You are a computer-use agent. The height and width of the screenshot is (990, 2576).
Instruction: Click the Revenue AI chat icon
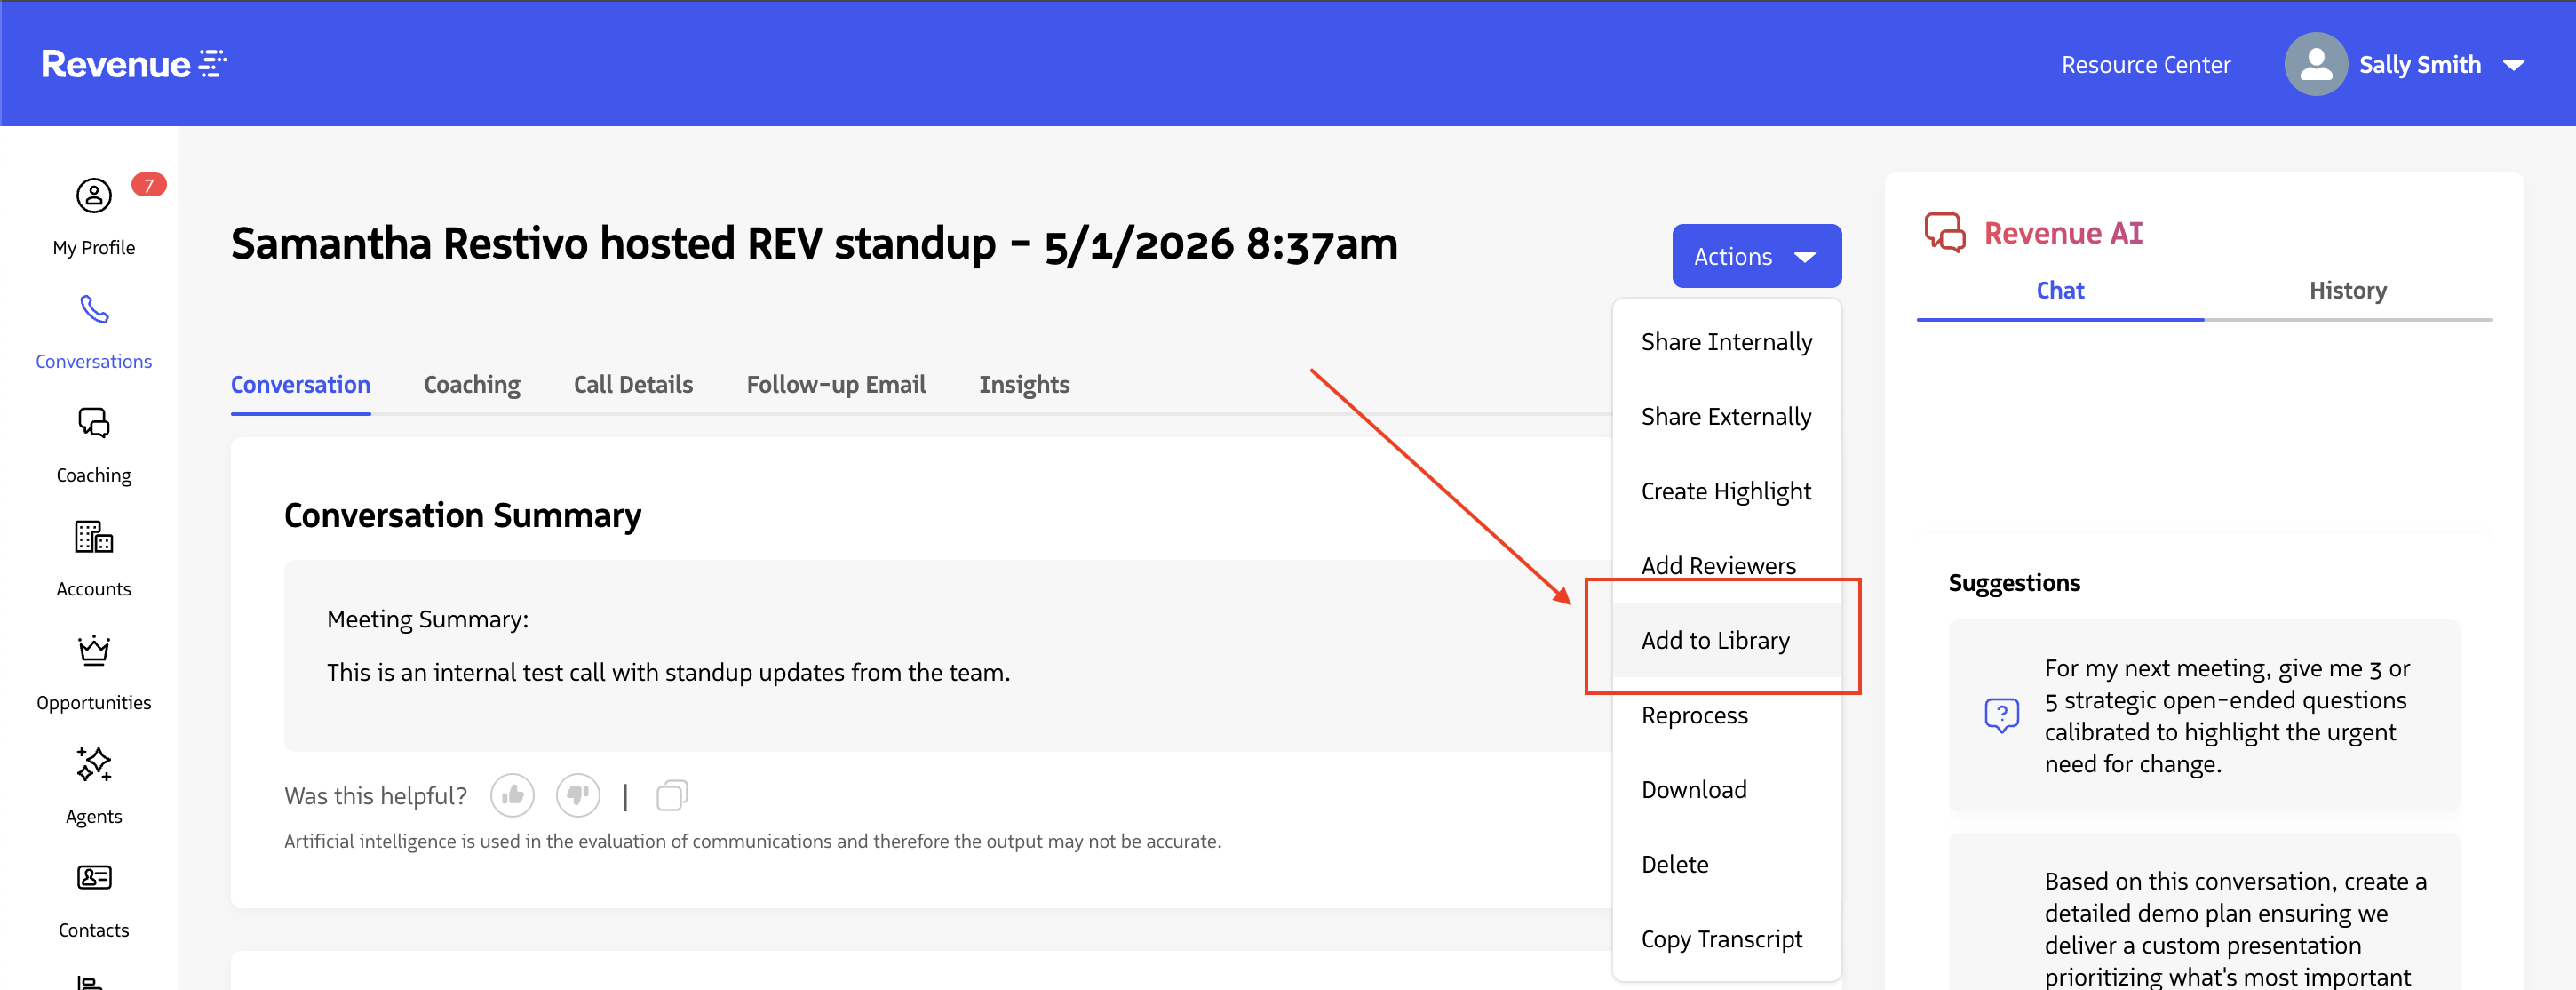(x=1945, y=233)
